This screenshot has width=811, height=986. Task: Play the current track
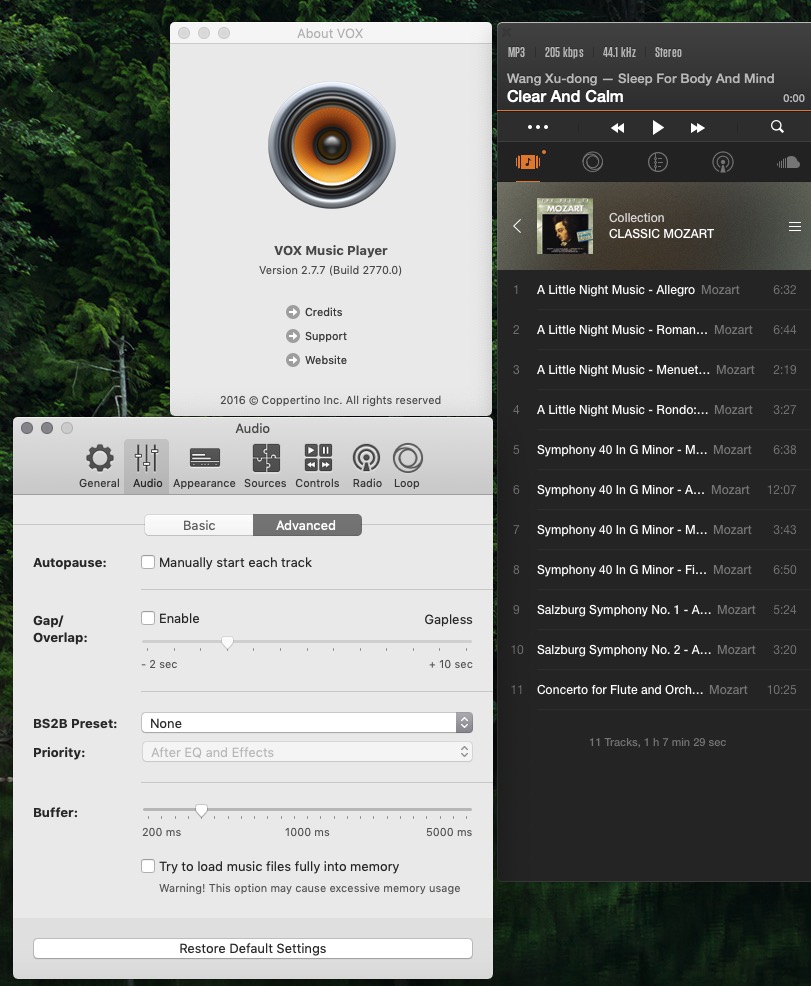coord(658,128)
